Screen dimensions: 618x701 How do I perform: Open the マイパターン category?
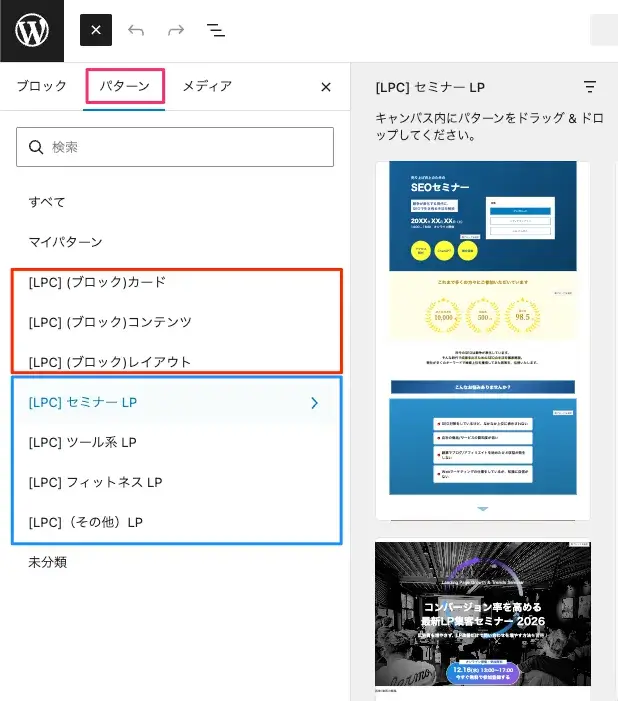tap(65, 242)
